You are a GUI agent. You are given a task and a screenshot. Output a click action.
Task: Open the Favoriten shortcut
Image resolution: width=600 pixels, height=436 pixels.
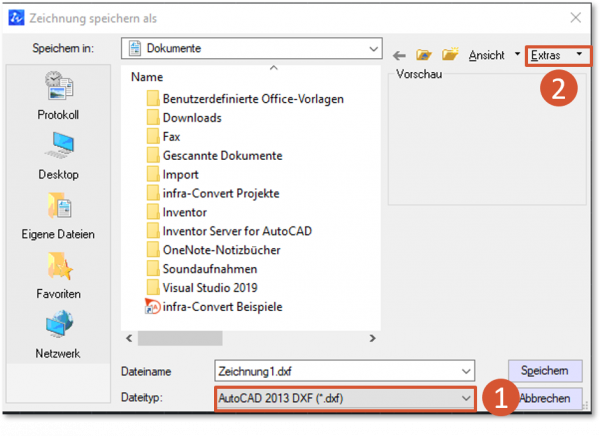(x=58, y=275)
